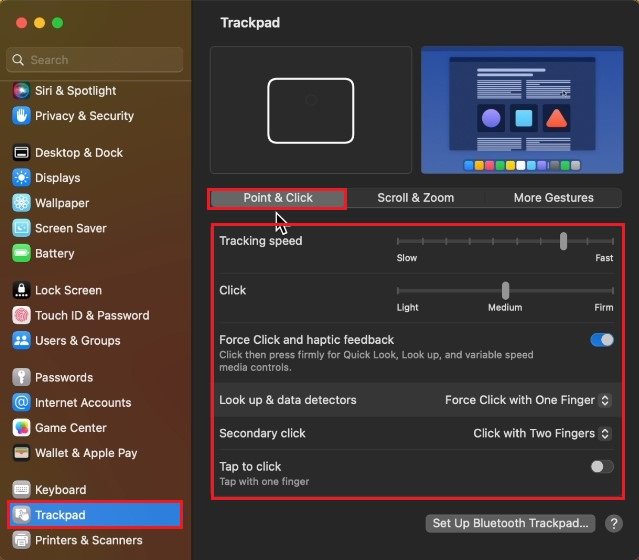Click the Privacy & Security hand icon
This screenshot has height=560, width=639.
(x=22, y=116)
